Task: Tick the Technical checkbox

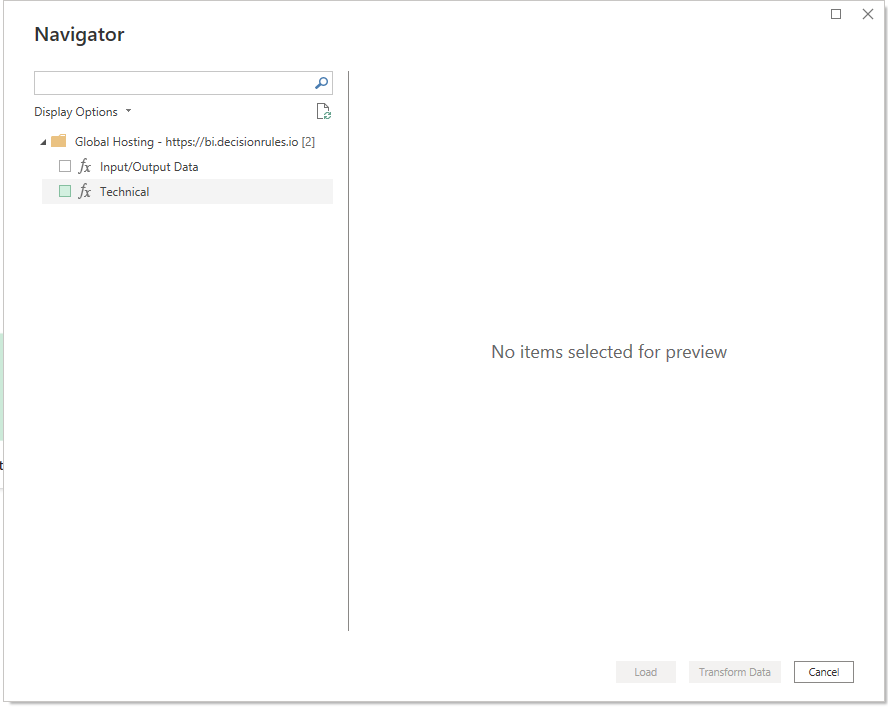Action: coord(65,192)
